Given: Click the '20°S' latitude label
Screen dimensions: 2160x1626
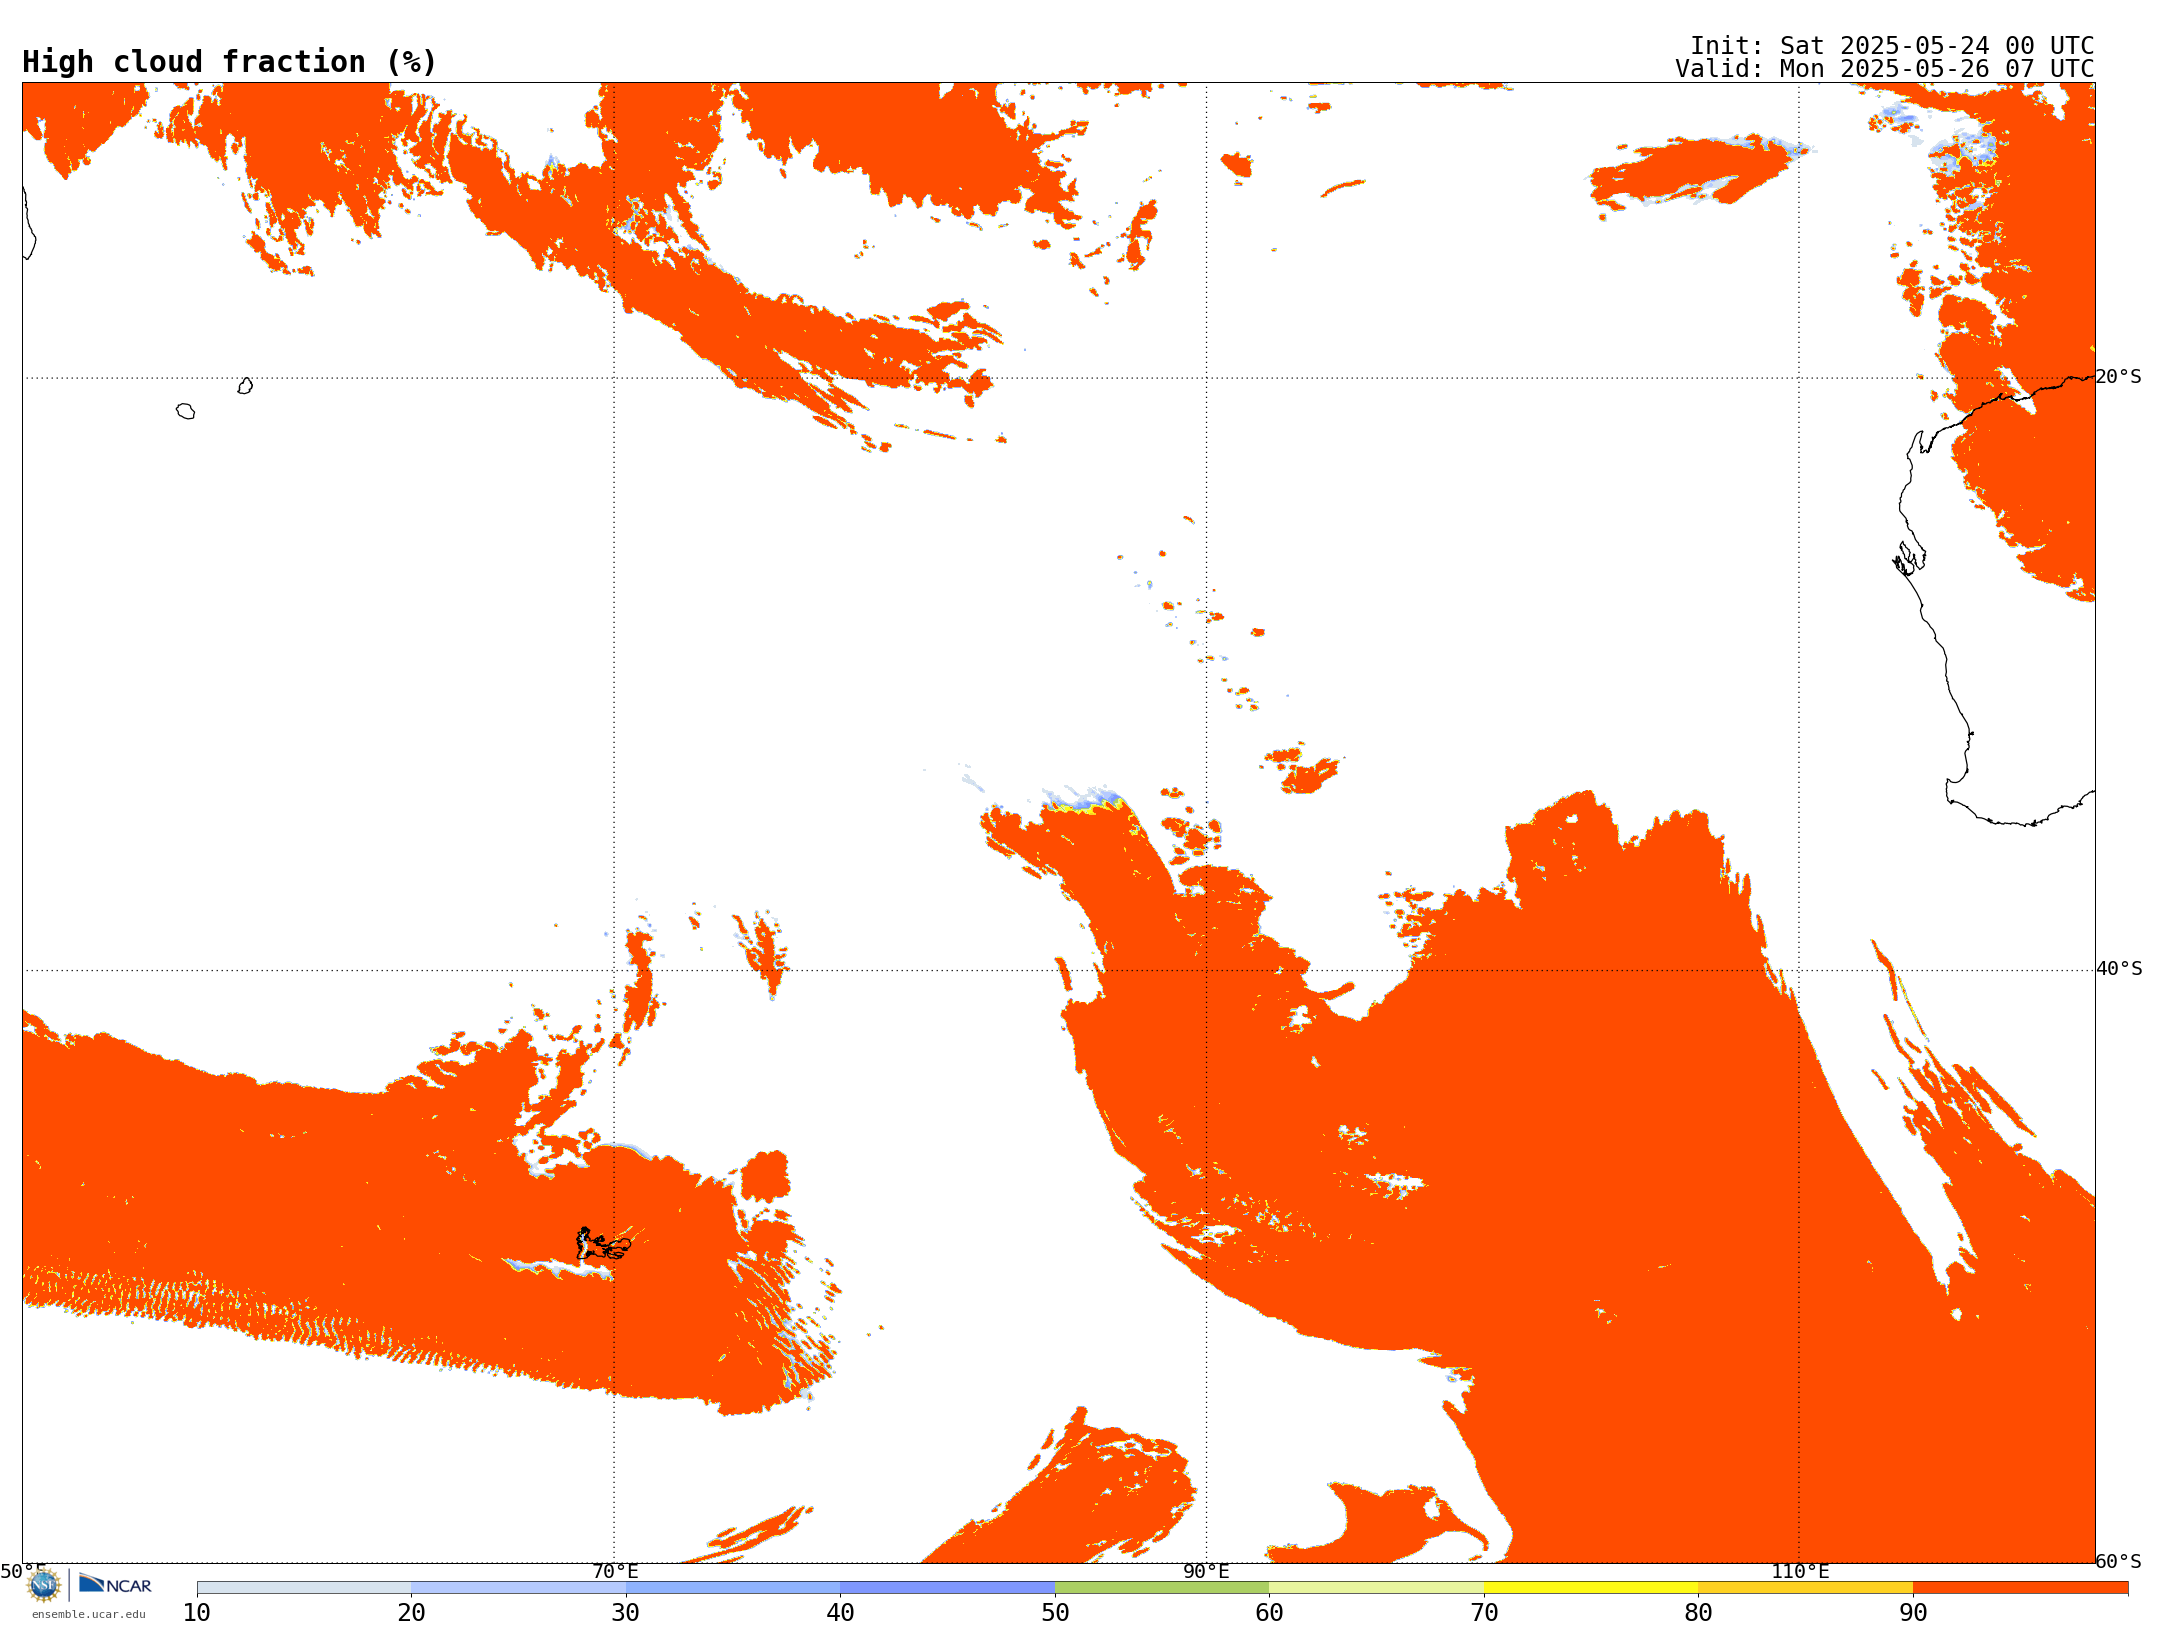Looking at the screenshot, I should [2119, 377].
